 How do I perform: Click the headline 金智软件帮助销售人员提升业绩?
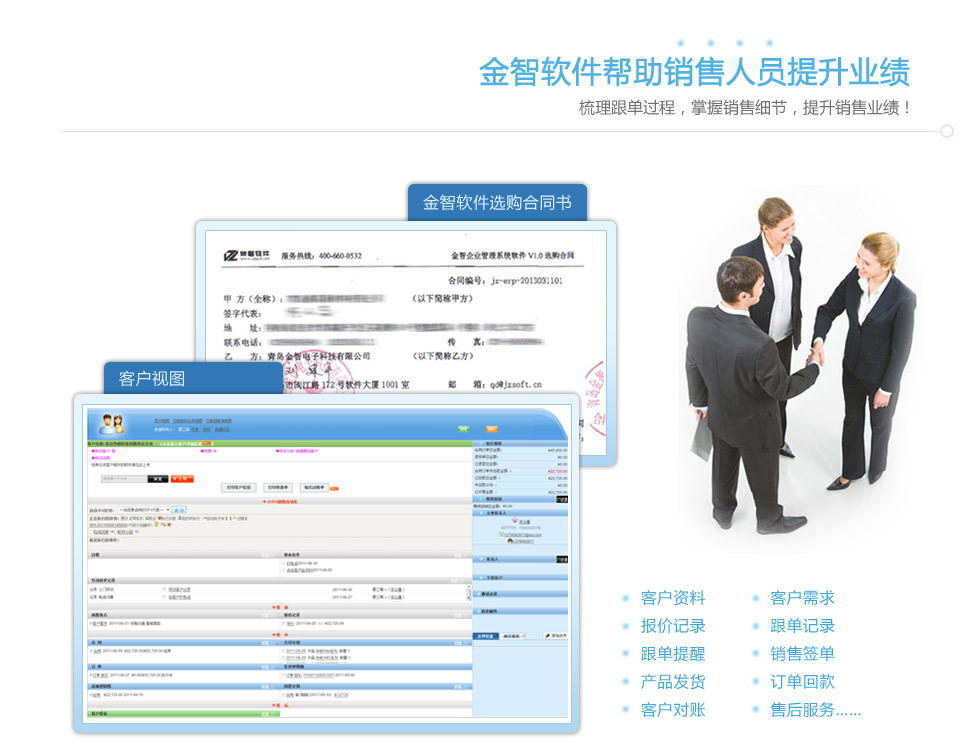click(x=694, y=72)
